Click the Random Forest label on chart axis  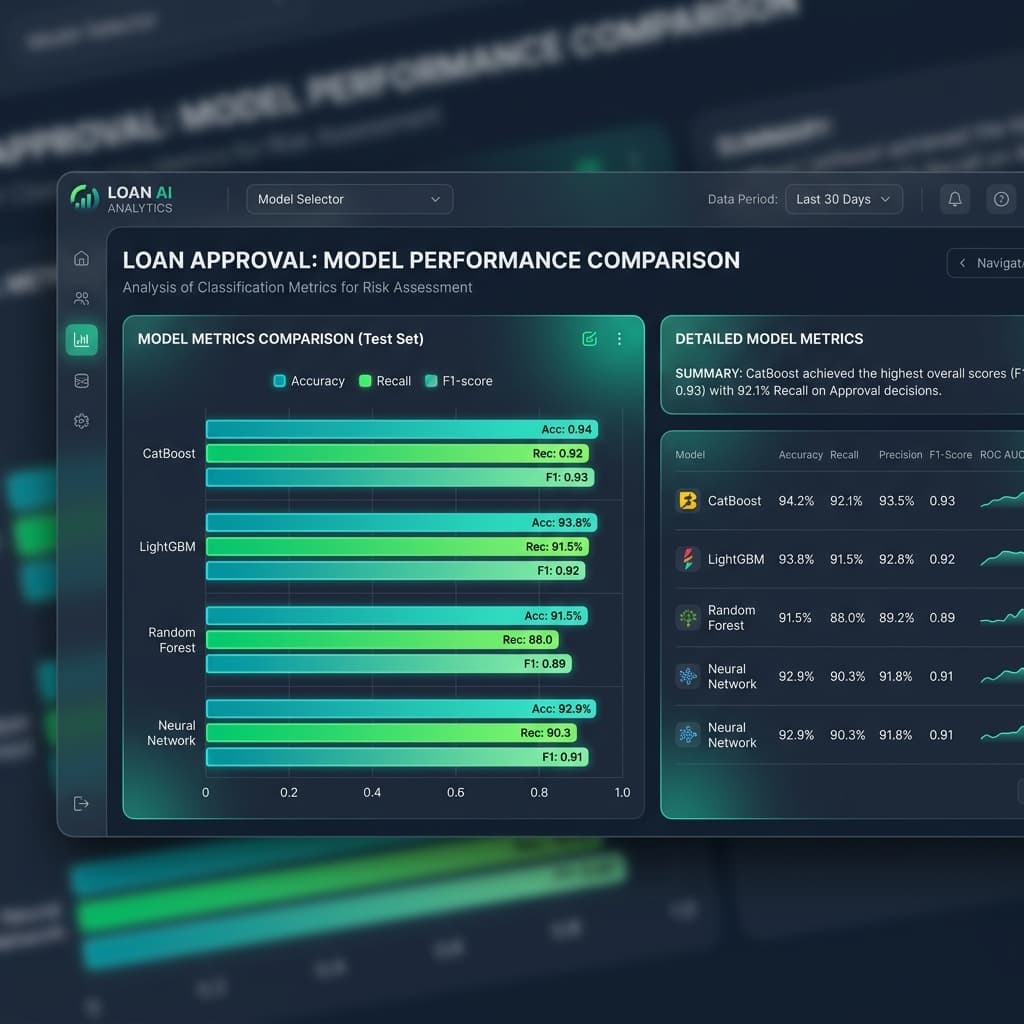(172, 640)
